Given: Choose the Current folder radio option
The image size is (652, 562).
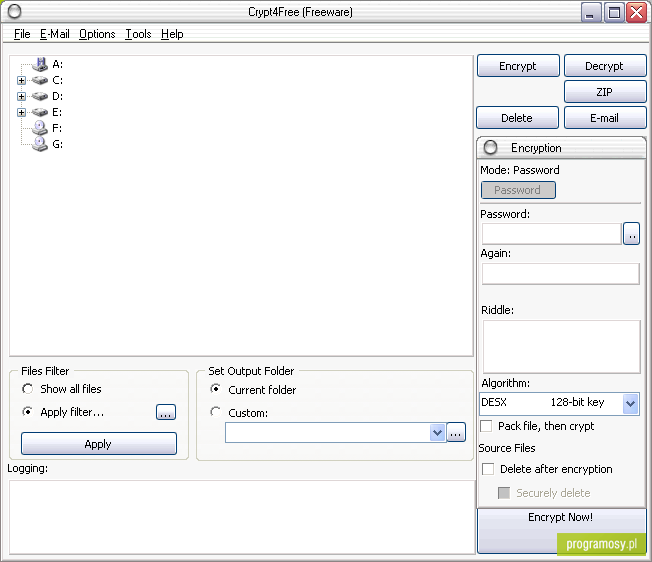Looking at the screenshot, I should pos(215,389).
